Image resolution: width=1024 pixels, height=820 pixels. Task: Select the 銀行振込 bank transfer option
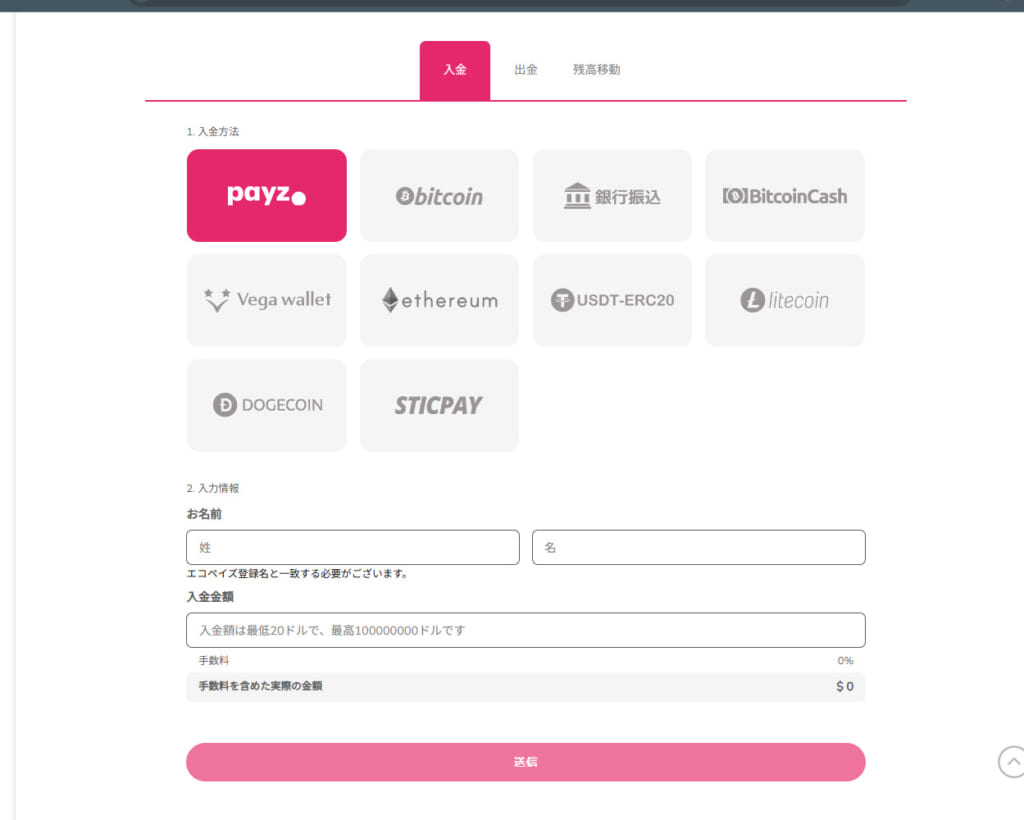click(x=612, y=195)
